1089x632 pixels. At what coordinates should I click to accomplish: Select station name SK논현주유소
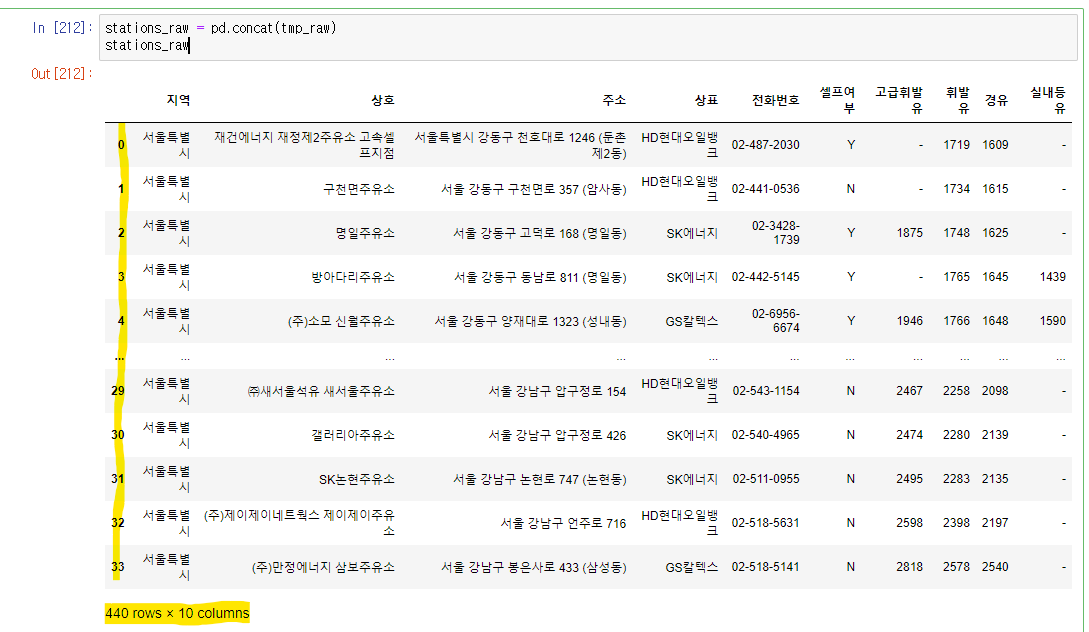pos(357,479)
